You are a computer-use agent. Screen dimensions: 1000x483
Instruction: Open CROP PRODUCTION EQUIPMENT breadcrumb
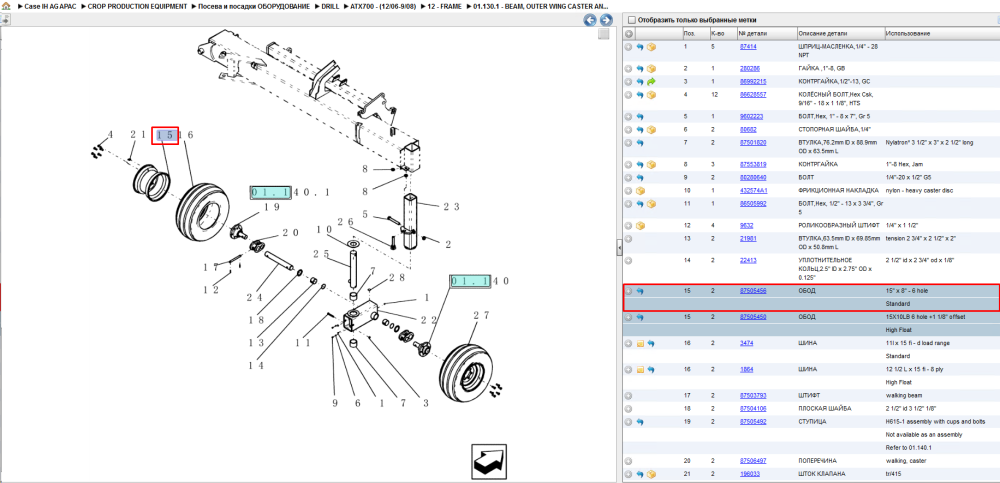coord(138,6)
